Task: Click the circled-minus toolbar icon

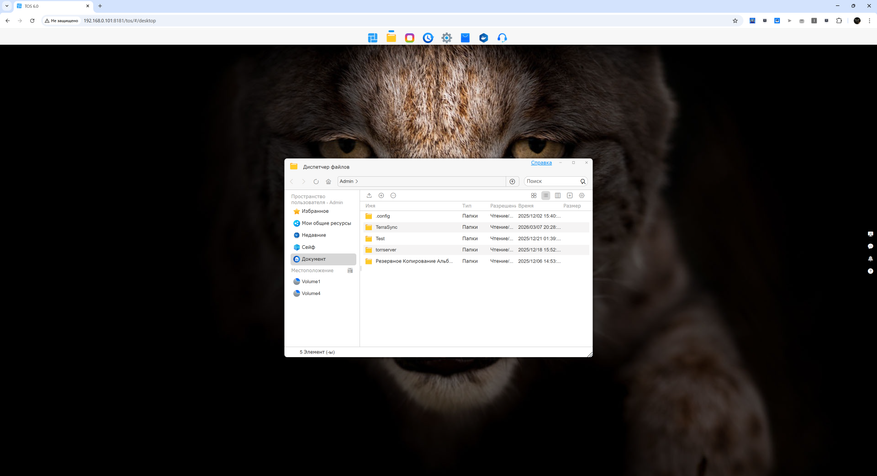Action: [393, 195]
